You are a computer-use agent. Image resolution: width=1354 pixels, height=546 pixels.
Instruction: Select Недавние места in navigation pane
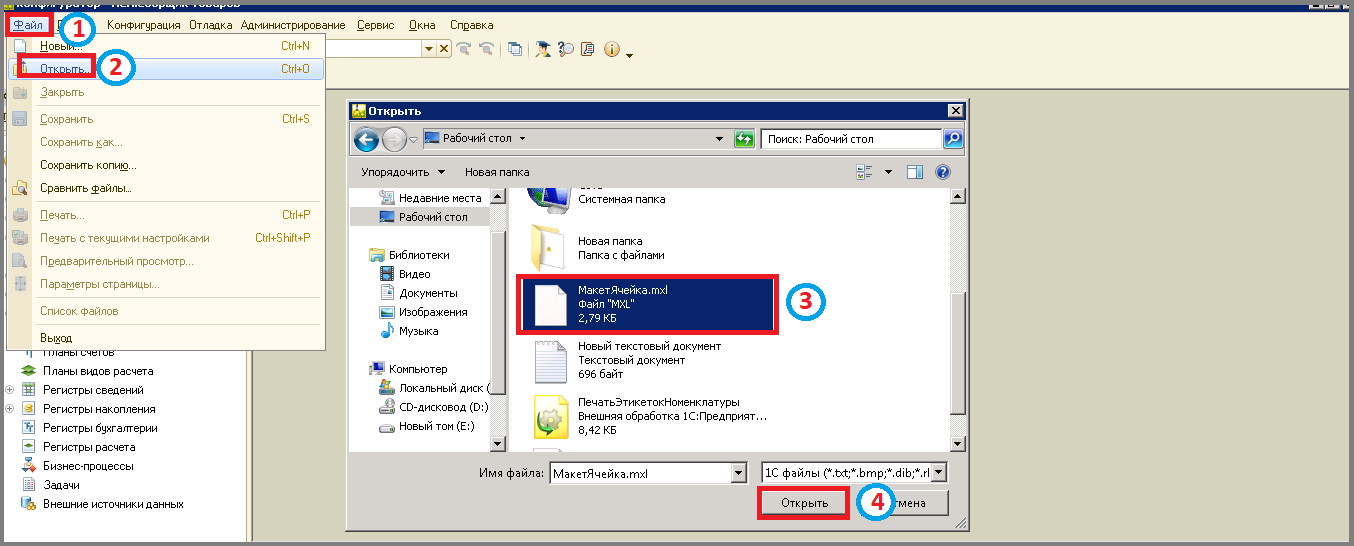tap(430, 198)
